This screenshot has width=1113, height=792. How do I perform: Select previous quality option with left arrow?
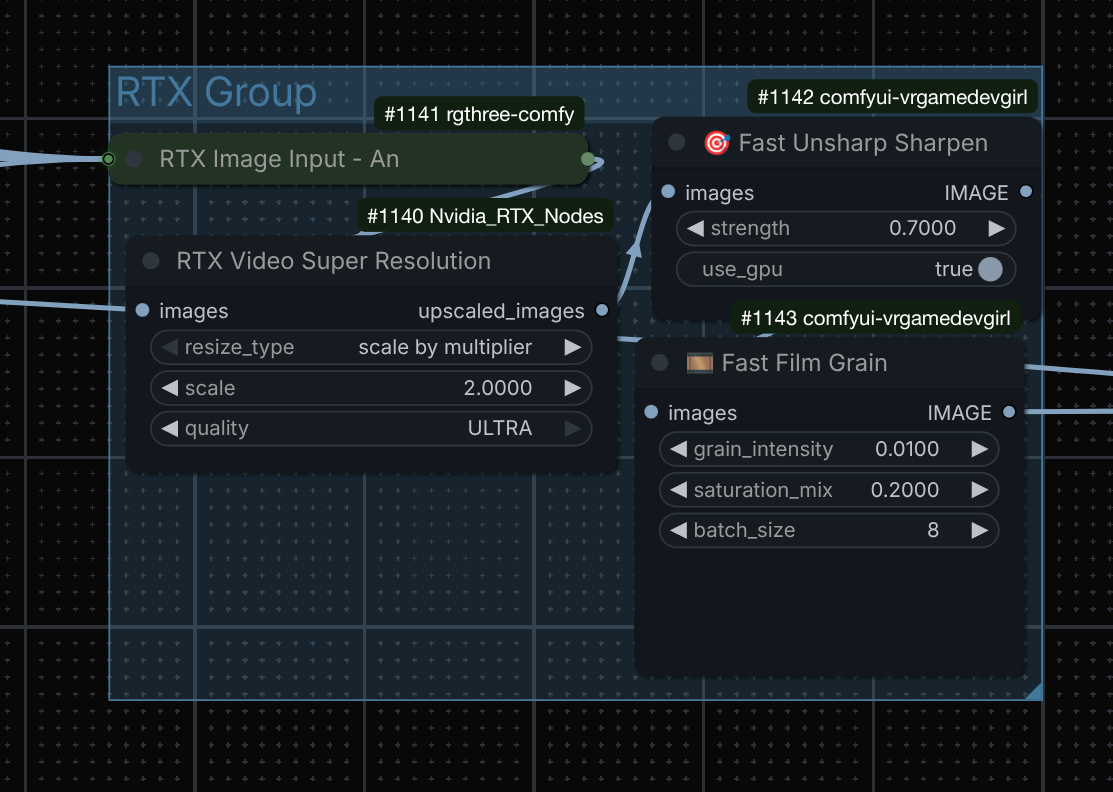click(170, 428)
